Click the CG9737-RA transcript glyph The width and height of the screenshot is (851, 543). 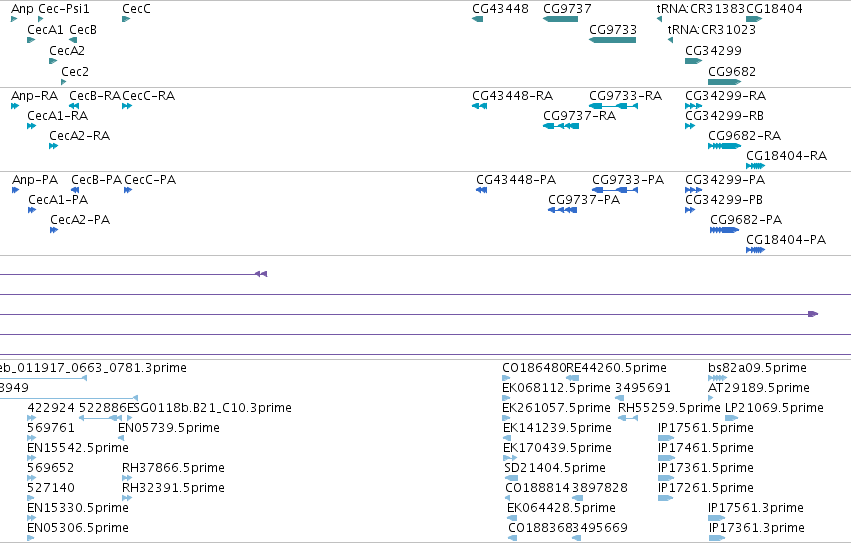coord(560,126)
